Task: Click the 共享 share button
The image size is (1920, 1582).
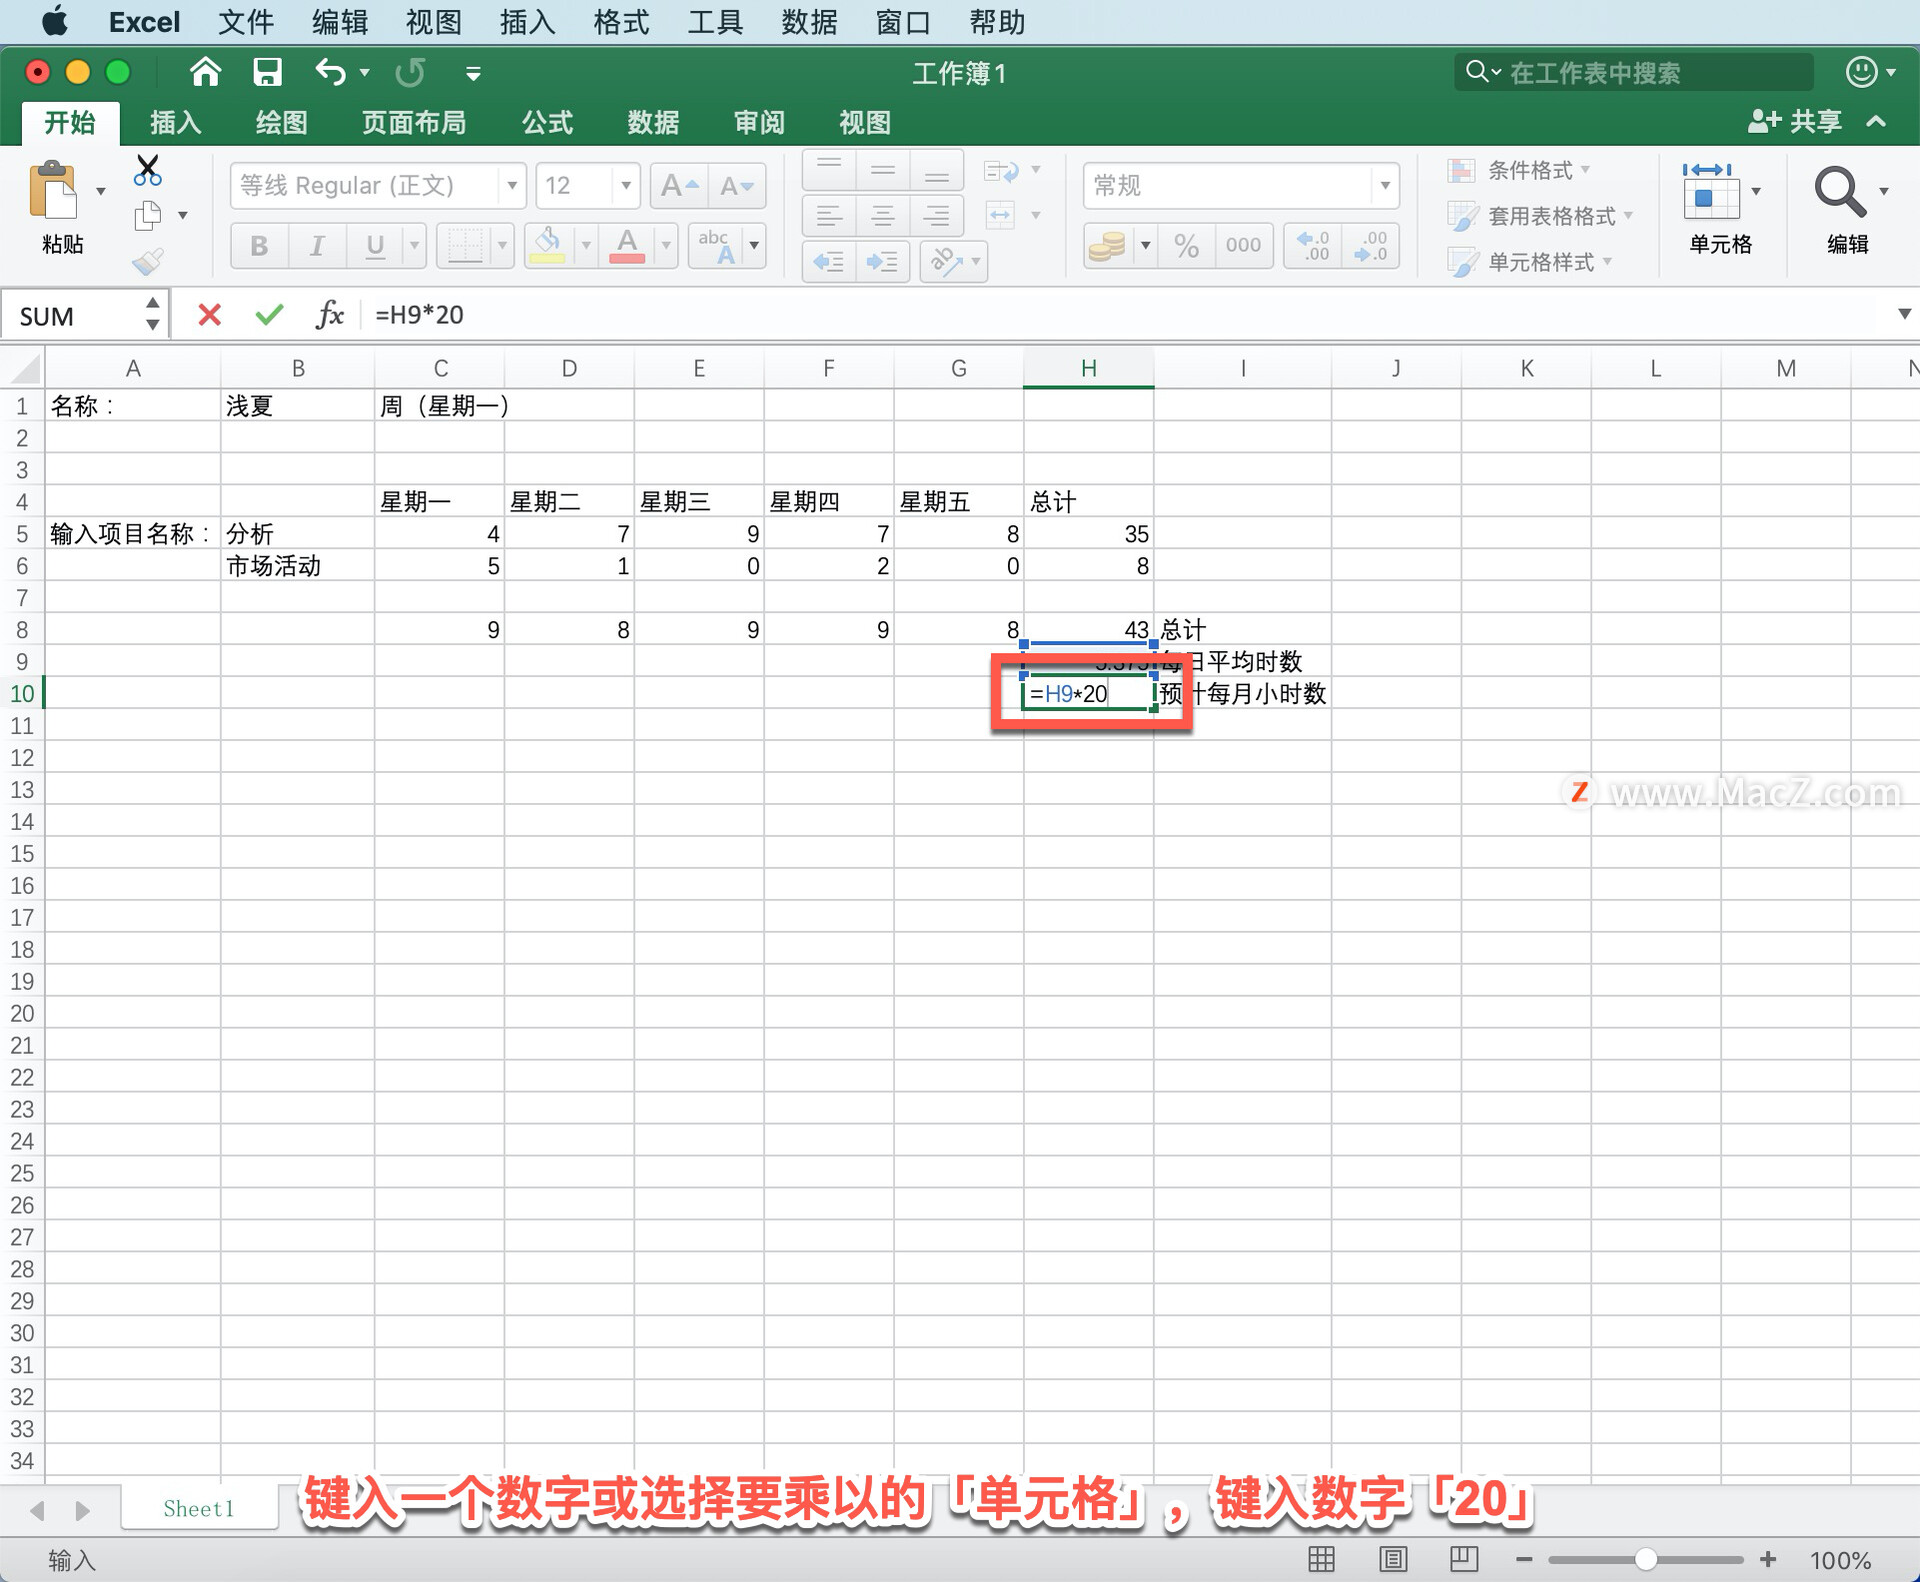Action: [x=1795, y=122]
